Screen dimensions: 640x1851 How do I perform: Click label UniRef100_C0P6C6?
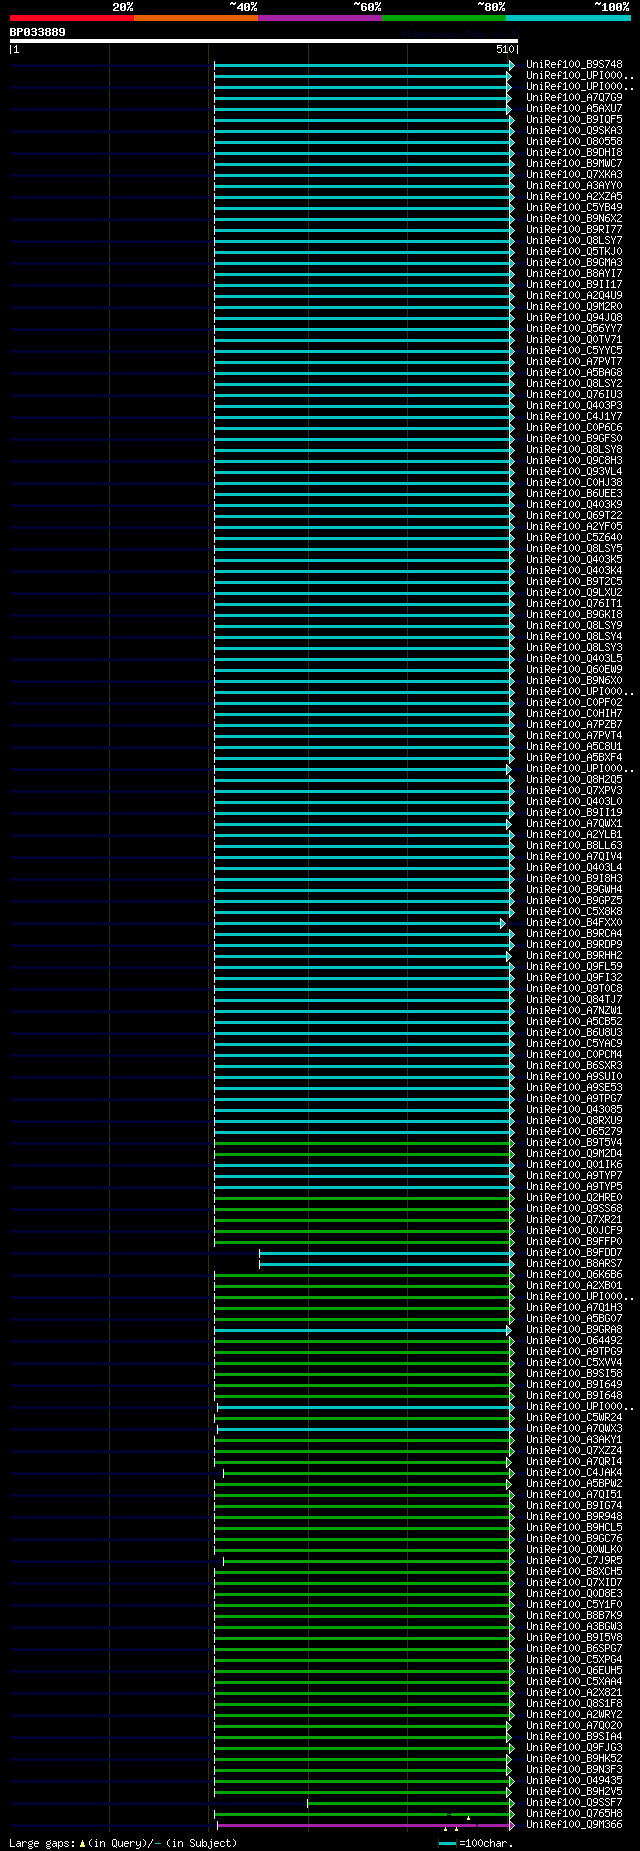[574, 428]
